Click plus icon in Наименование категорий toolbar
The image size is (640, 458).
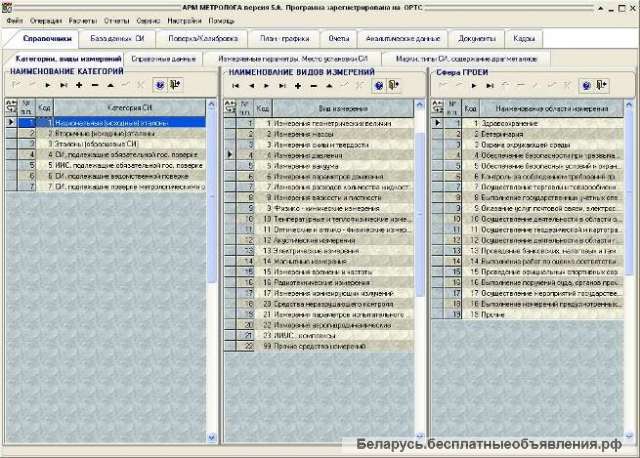(79, 87)
